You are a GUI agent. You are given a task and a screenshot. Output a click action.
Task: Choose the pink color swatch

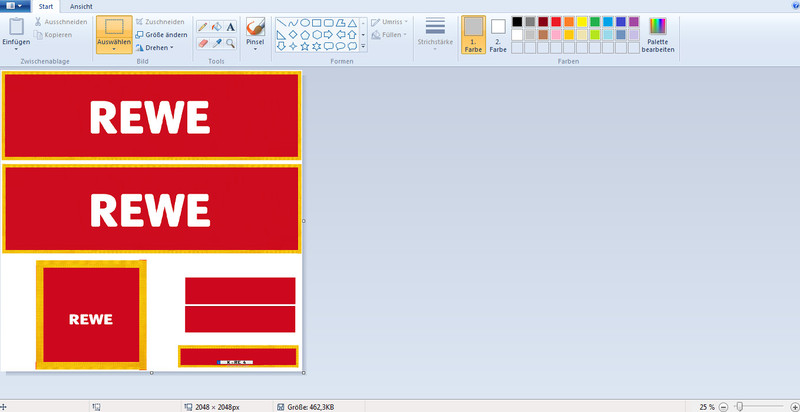[x=556, y=35]
